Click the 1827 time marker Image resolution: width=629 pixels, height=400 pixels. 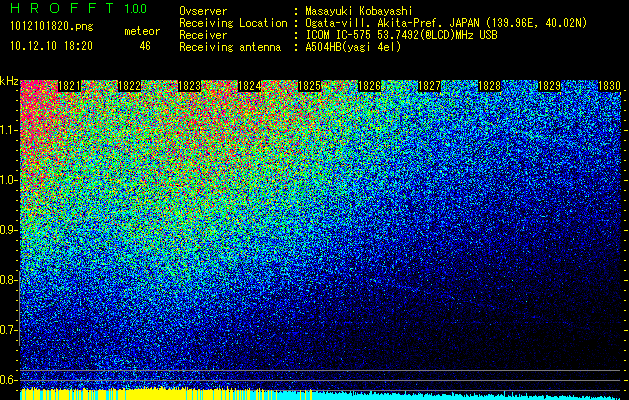(429, 86)
